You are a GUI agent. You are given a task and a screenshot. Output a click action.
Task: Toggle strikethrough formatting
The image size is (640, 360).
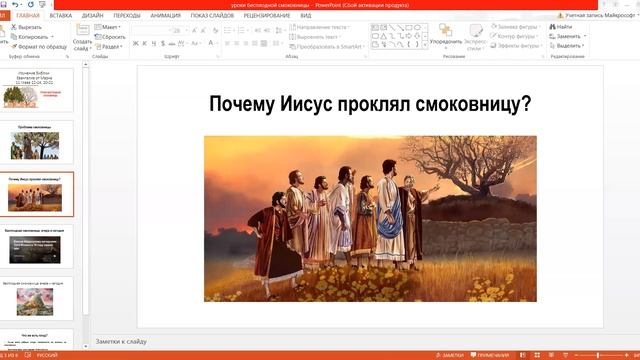(x=172, y=43)
